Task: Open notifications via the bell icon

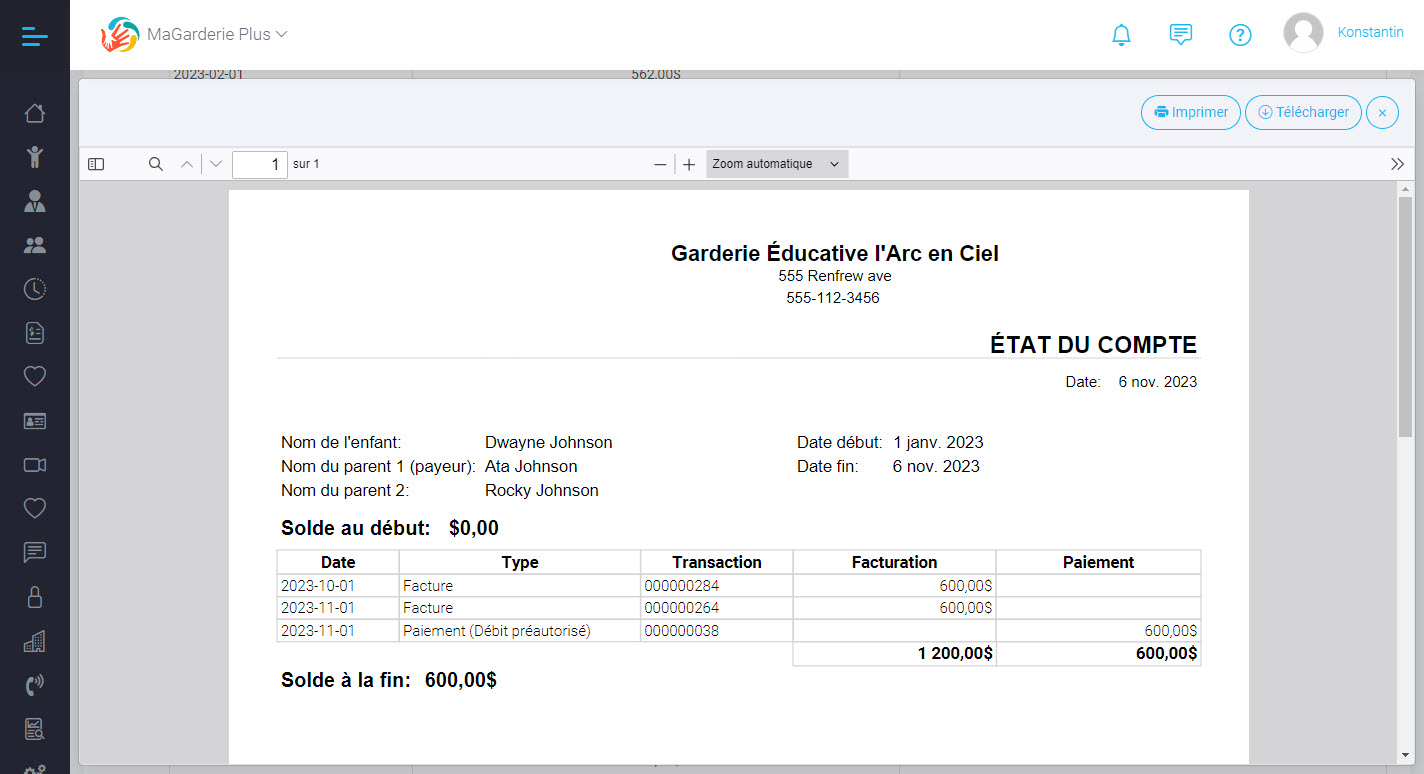Action: tap(1121, 34)
